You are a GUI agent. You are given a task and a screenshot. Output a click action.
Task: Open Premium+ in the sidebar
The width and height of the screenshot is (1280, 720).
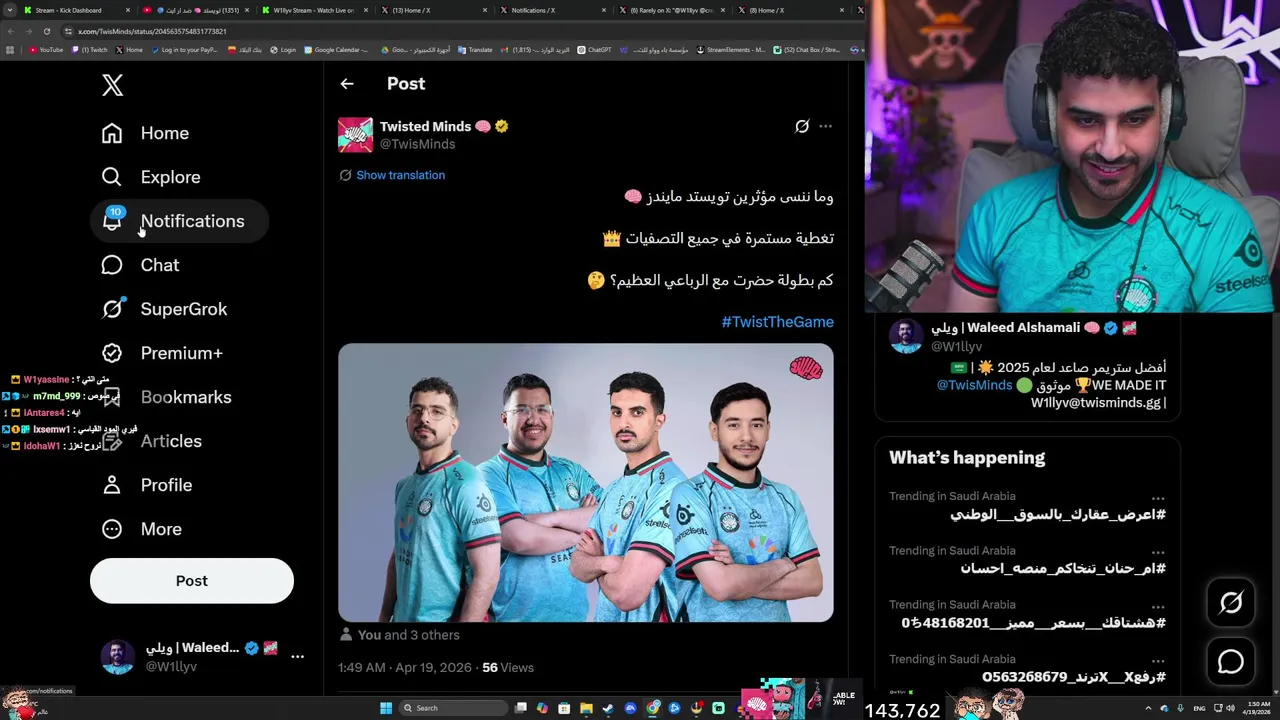[x=163, y=353]
